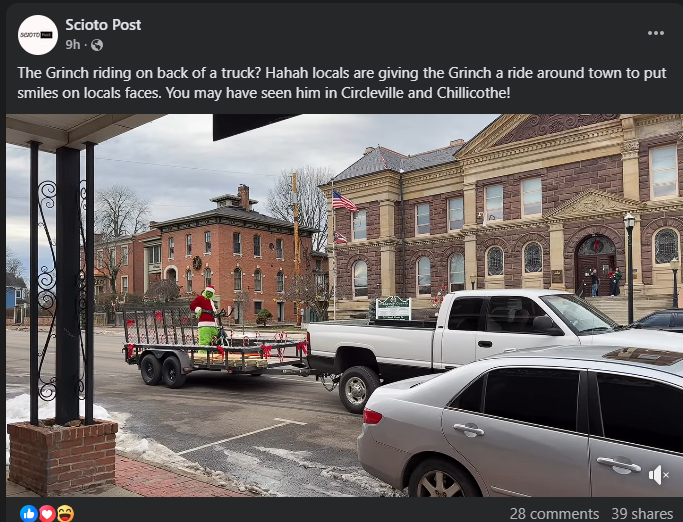Click the Grinch figure in the video

206,317
